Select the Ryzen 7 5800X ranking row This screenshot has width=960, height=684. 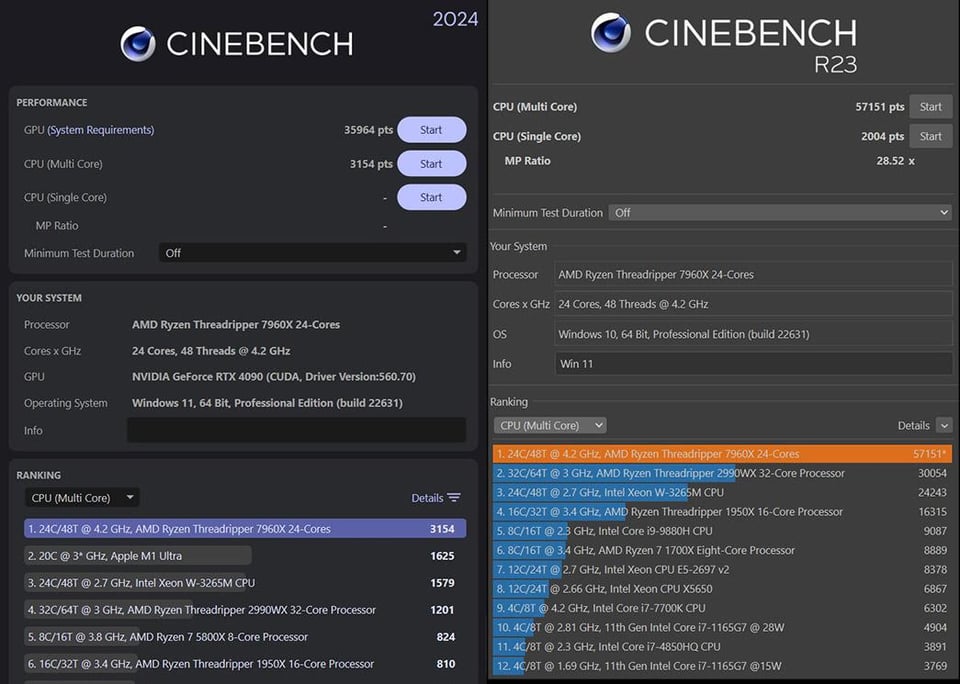245,636
